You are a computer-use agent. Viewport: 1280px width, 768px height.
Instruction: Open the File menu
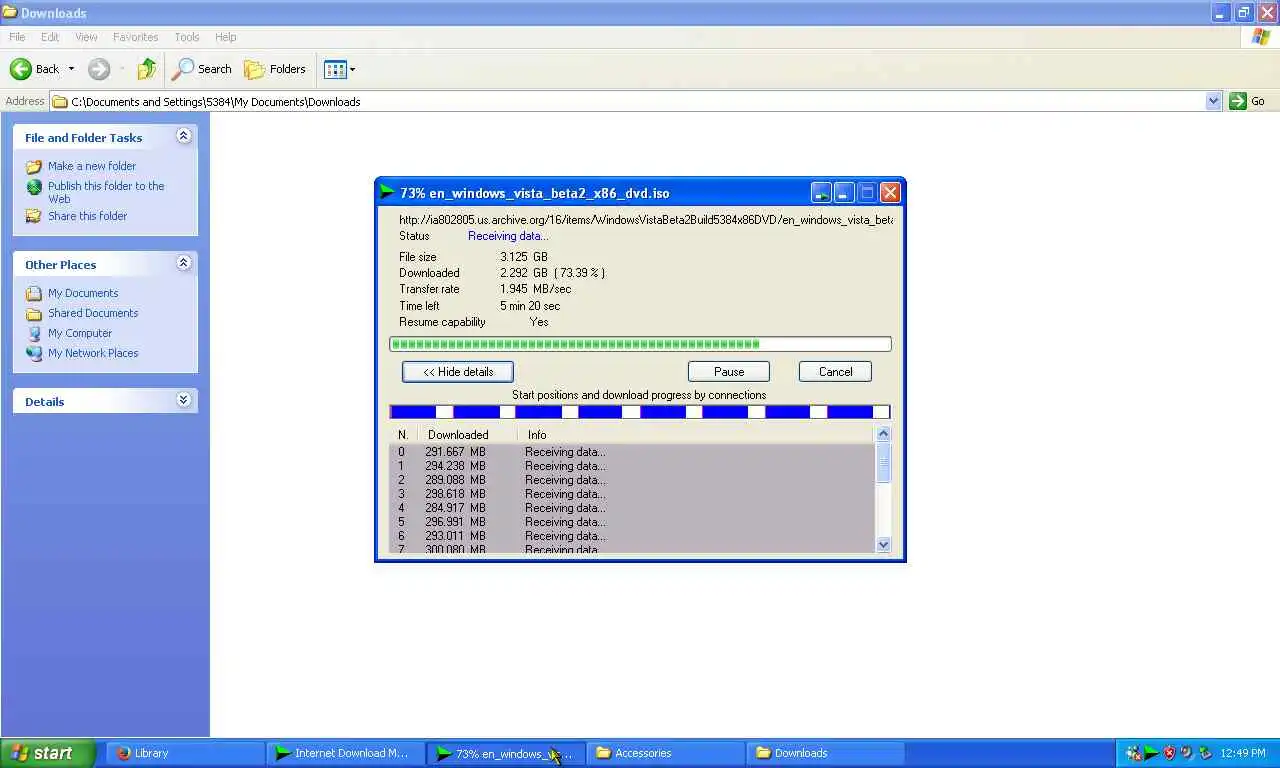click(x=17, y=37)
